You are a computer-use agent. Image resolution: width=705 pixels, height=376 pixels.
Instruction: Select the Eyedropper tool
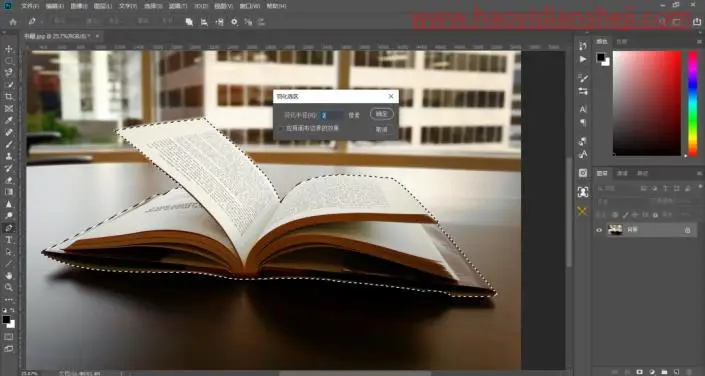pos(9,121)
